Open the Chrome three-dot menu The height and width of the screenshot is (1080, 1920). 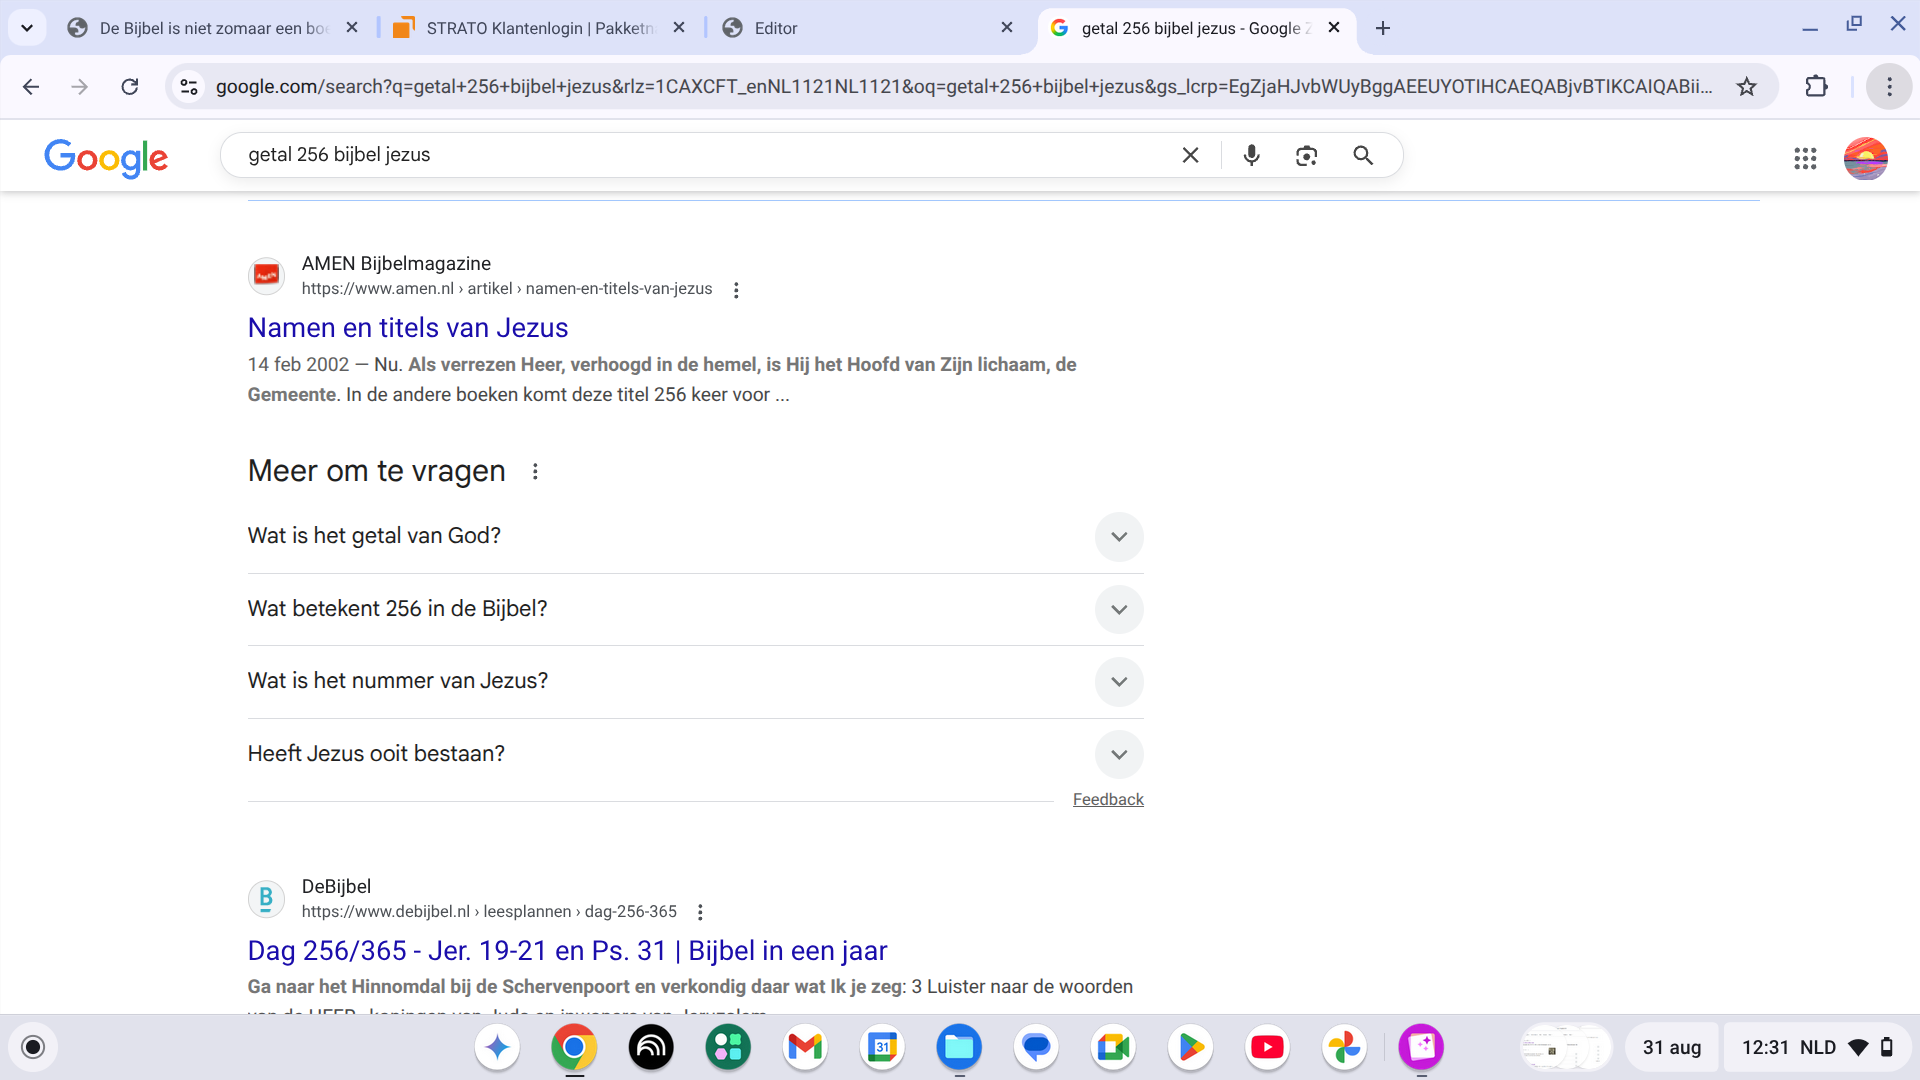click(x=1889, y=87)
